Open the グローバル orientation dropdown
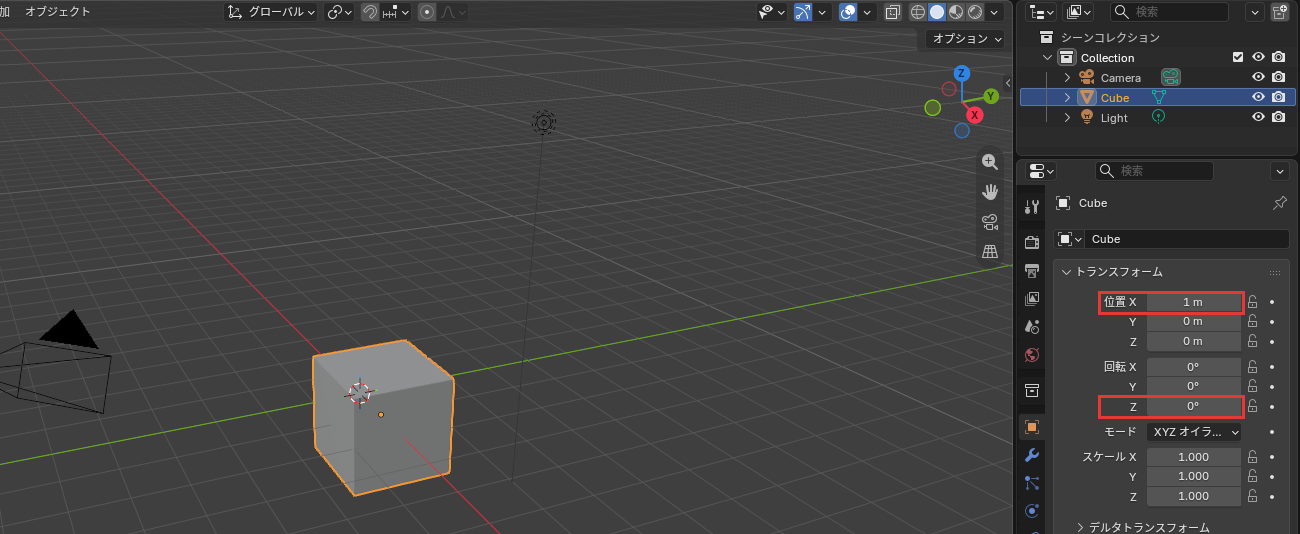 (x=271, y=12)
